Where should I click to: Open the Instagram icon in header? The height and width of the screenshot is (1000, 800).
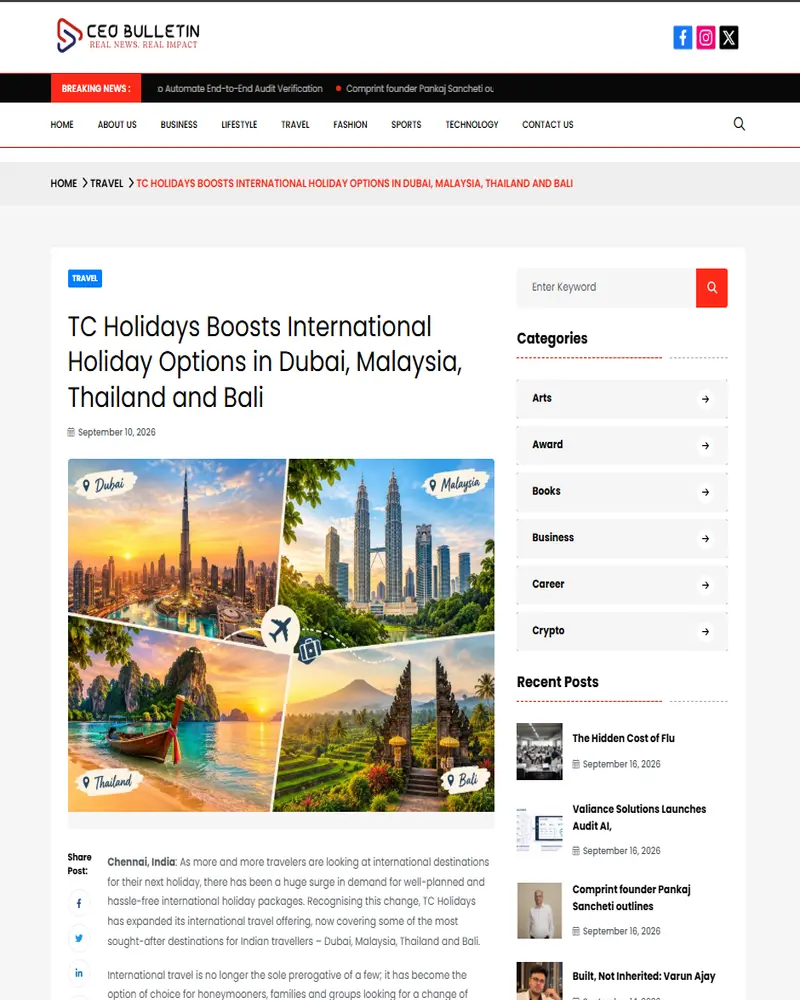pos(706,38)
